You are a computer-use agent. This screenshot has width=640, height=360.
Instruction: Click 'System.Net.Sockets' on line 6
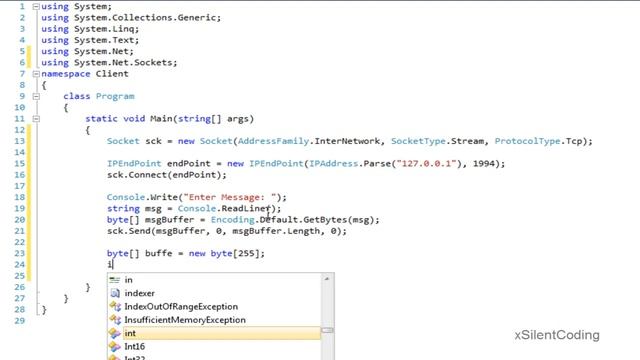click(x=124, y=63)
